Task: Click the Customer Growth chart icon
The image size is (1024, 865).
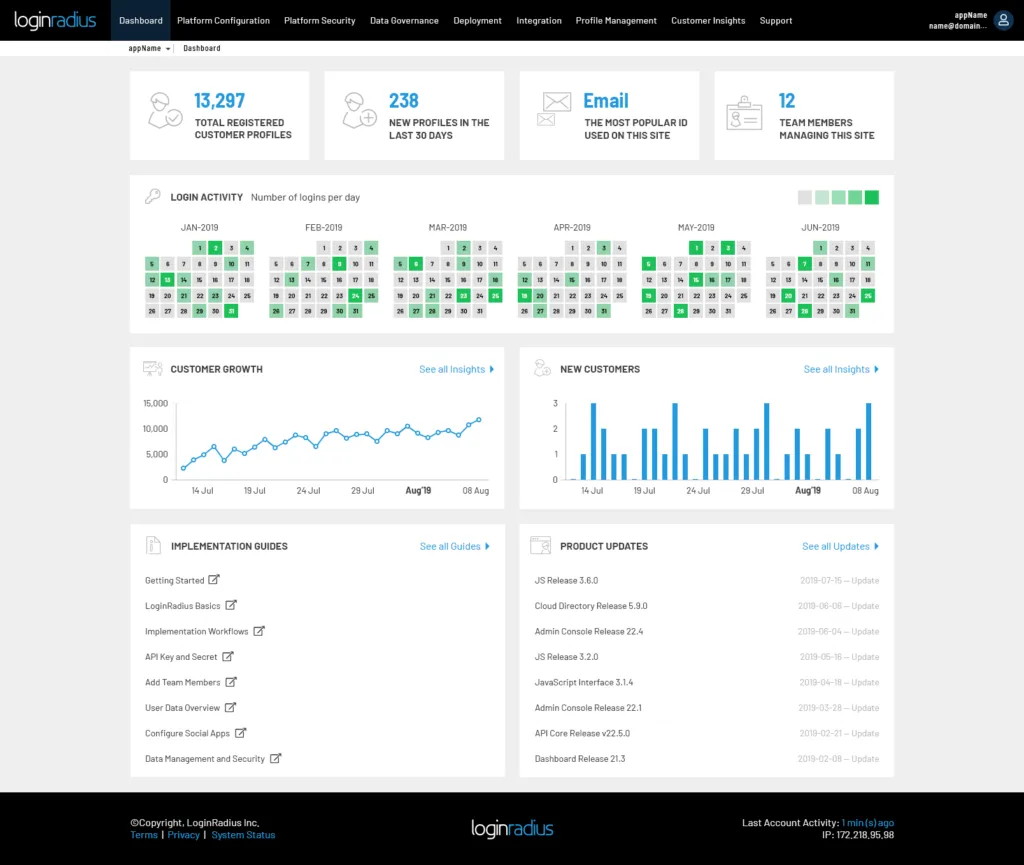Action: [x=153, y=369]
